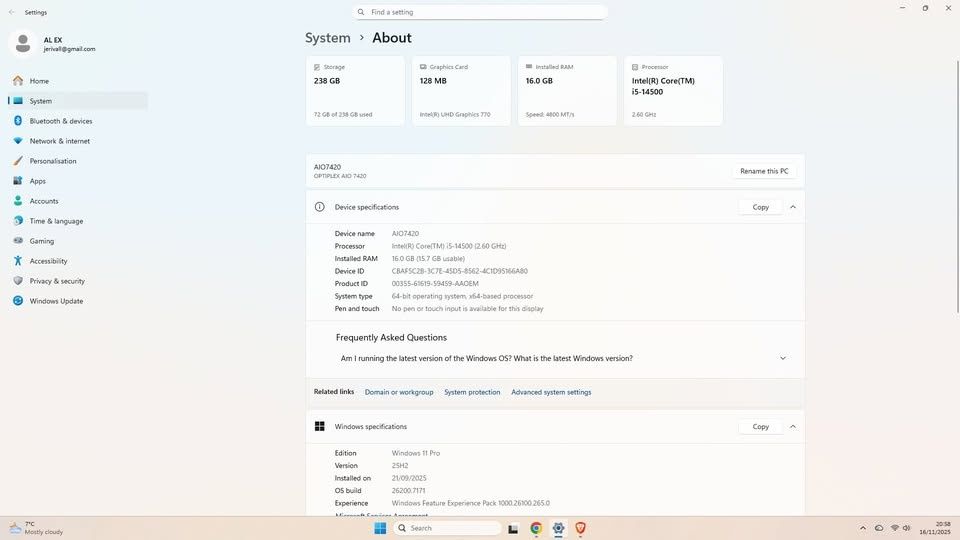Collapse the Windows specifications section
Viewport: 960px width, 540px height.
click(793, 427)
